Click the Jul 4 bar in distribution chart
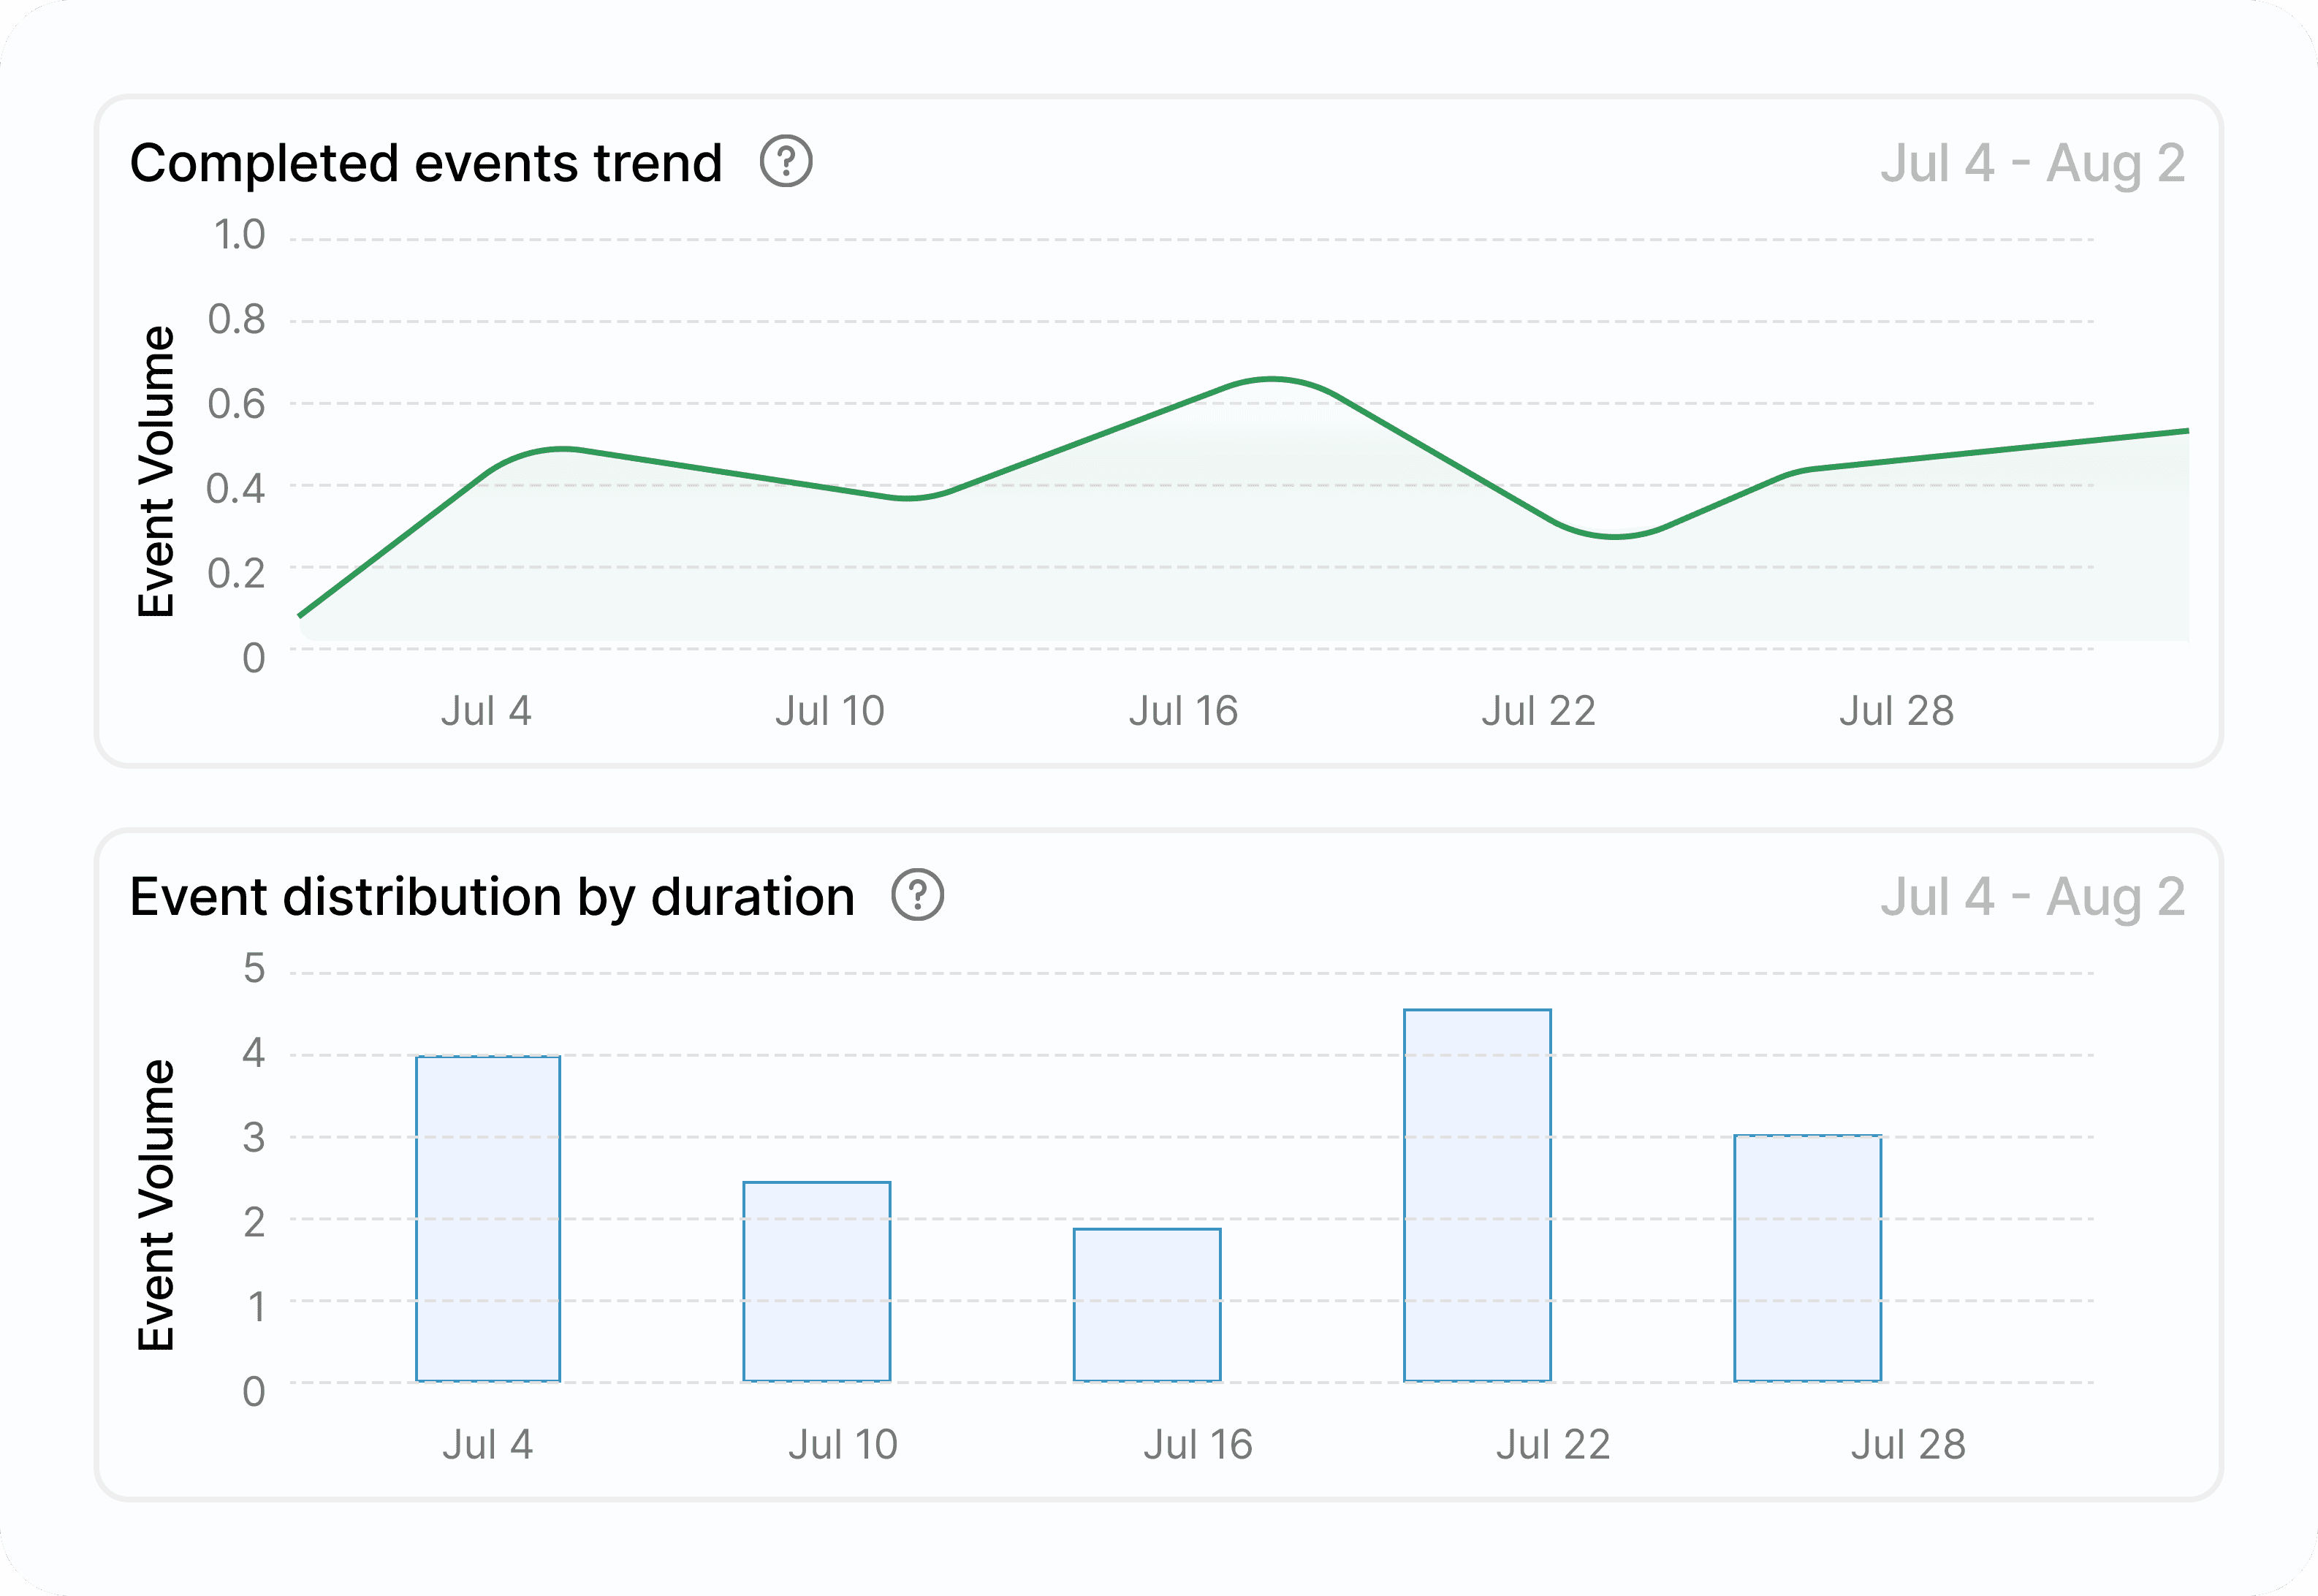The width and height of the screenshot is (2318, 1596). pos(488,1218)
